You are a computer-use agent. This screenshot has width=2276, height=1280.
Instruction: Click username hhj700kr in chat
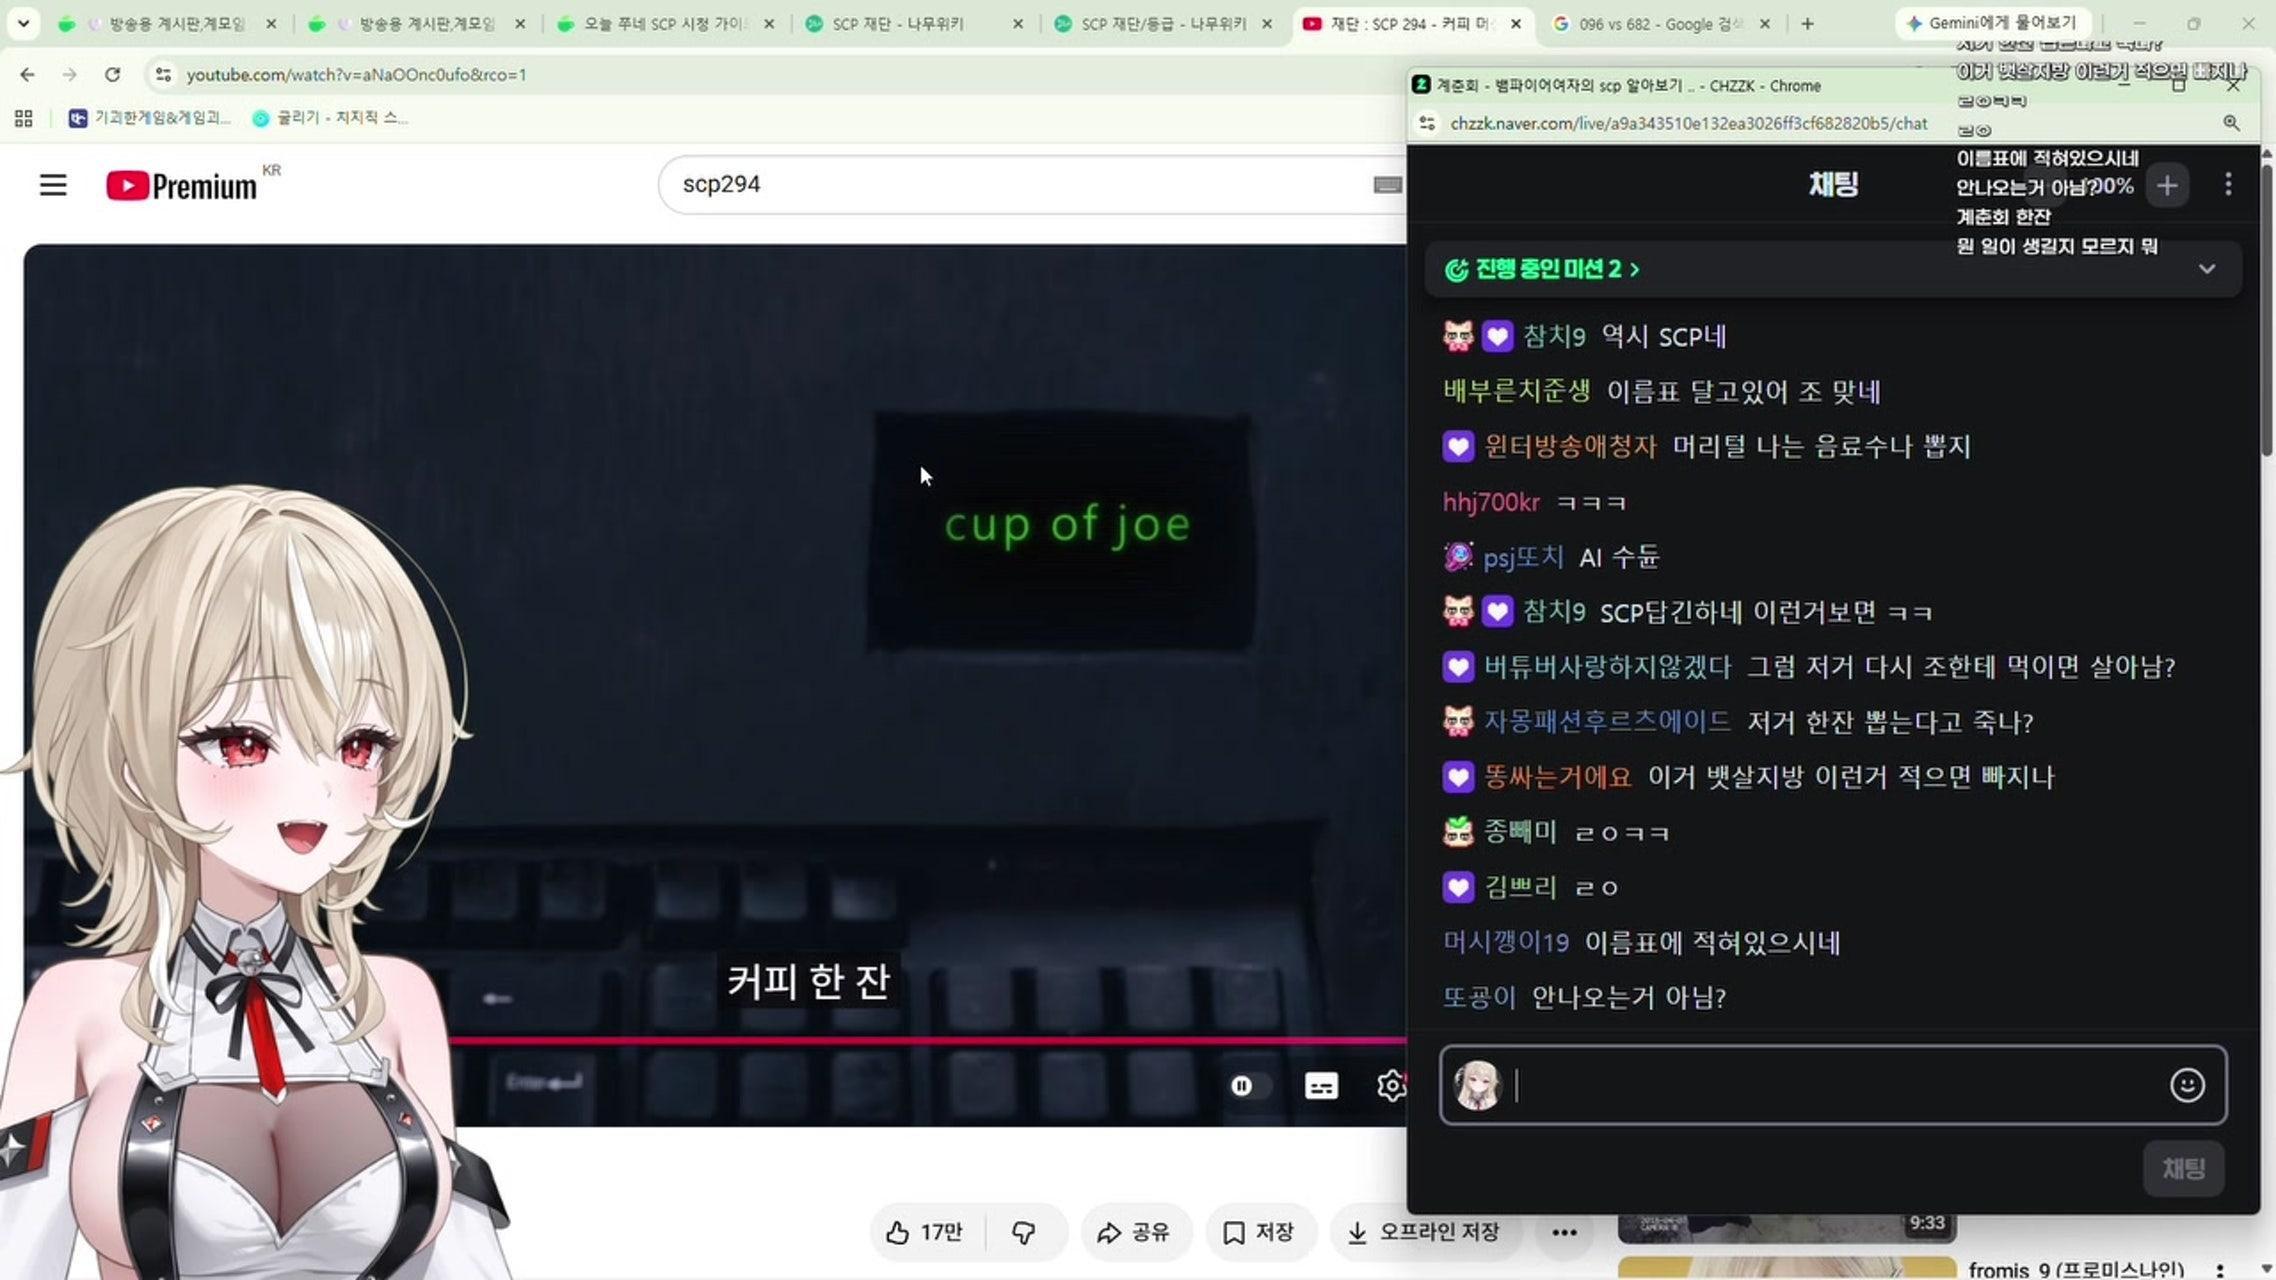[1491, 502]
